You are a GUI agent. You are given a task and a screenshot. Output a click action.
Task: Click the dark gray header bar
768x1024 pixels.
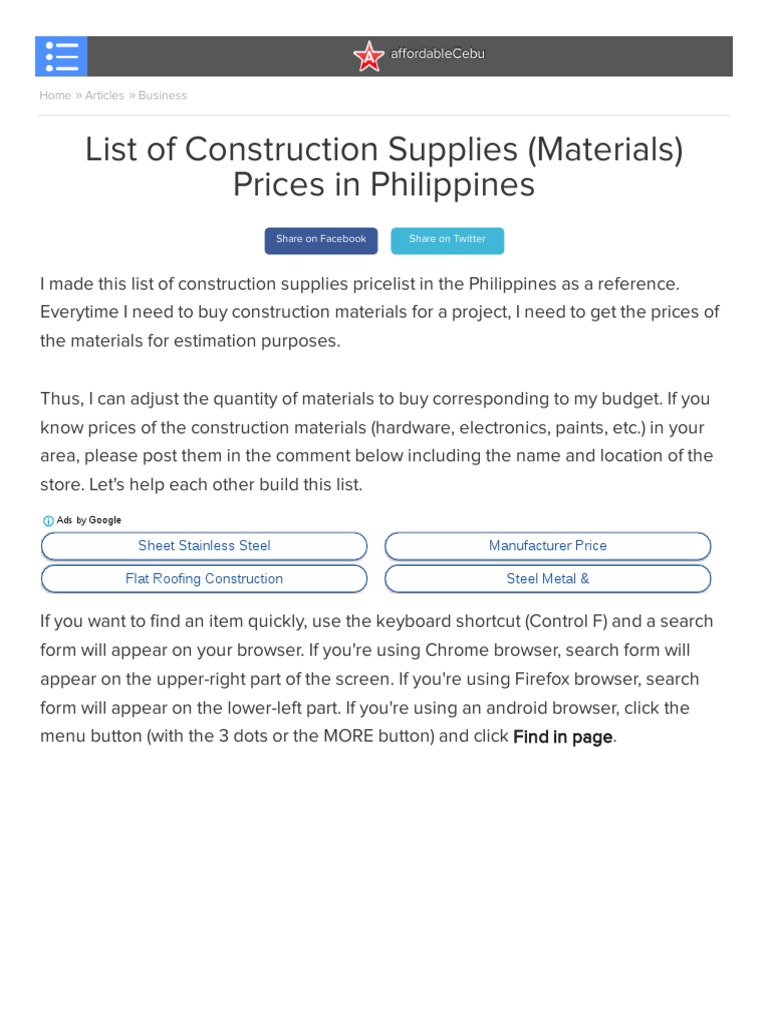pyautogui.click(x=600, y=56)
